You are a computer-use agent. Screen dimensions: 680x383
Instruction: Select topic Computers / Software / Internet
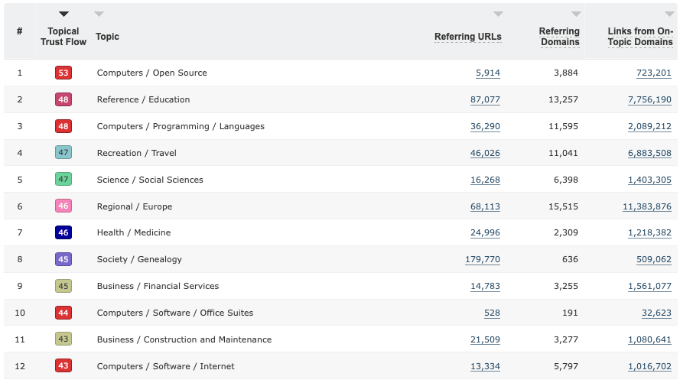(166, 367)
